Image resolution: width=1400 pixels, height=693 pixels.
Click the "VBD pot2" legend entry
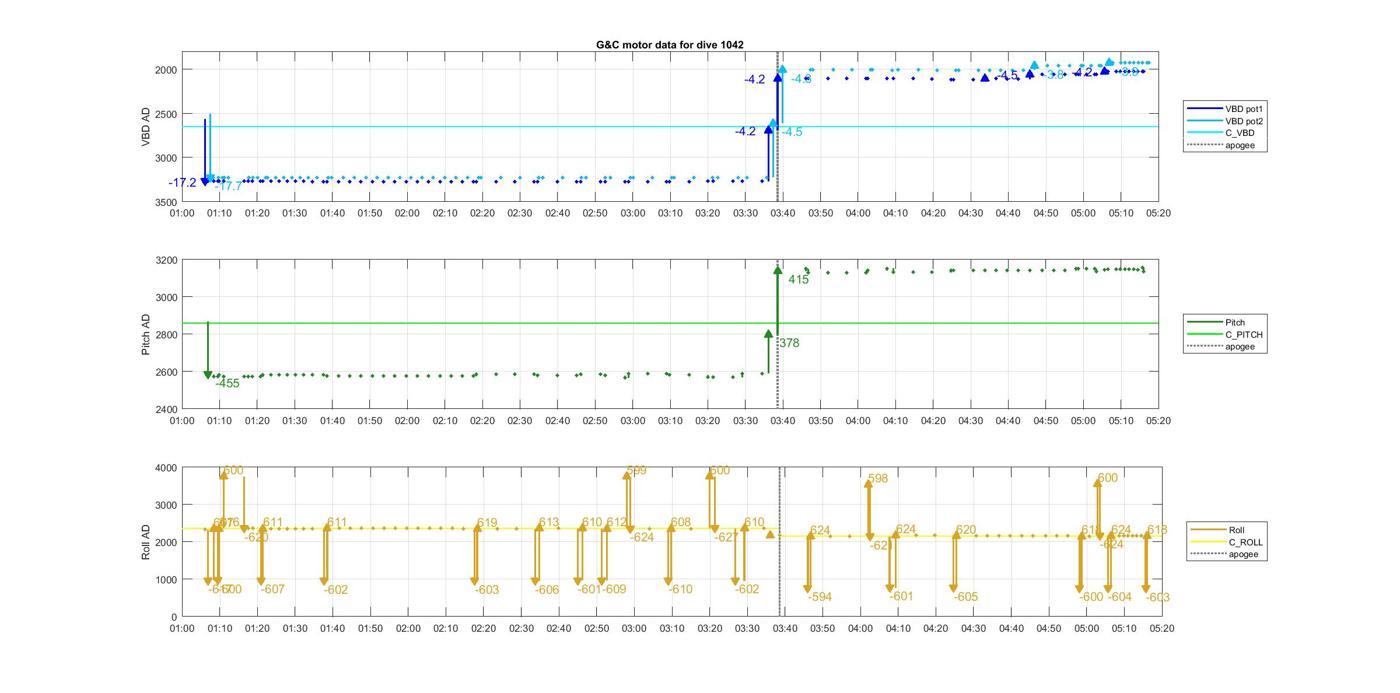tap(1245, 120)
